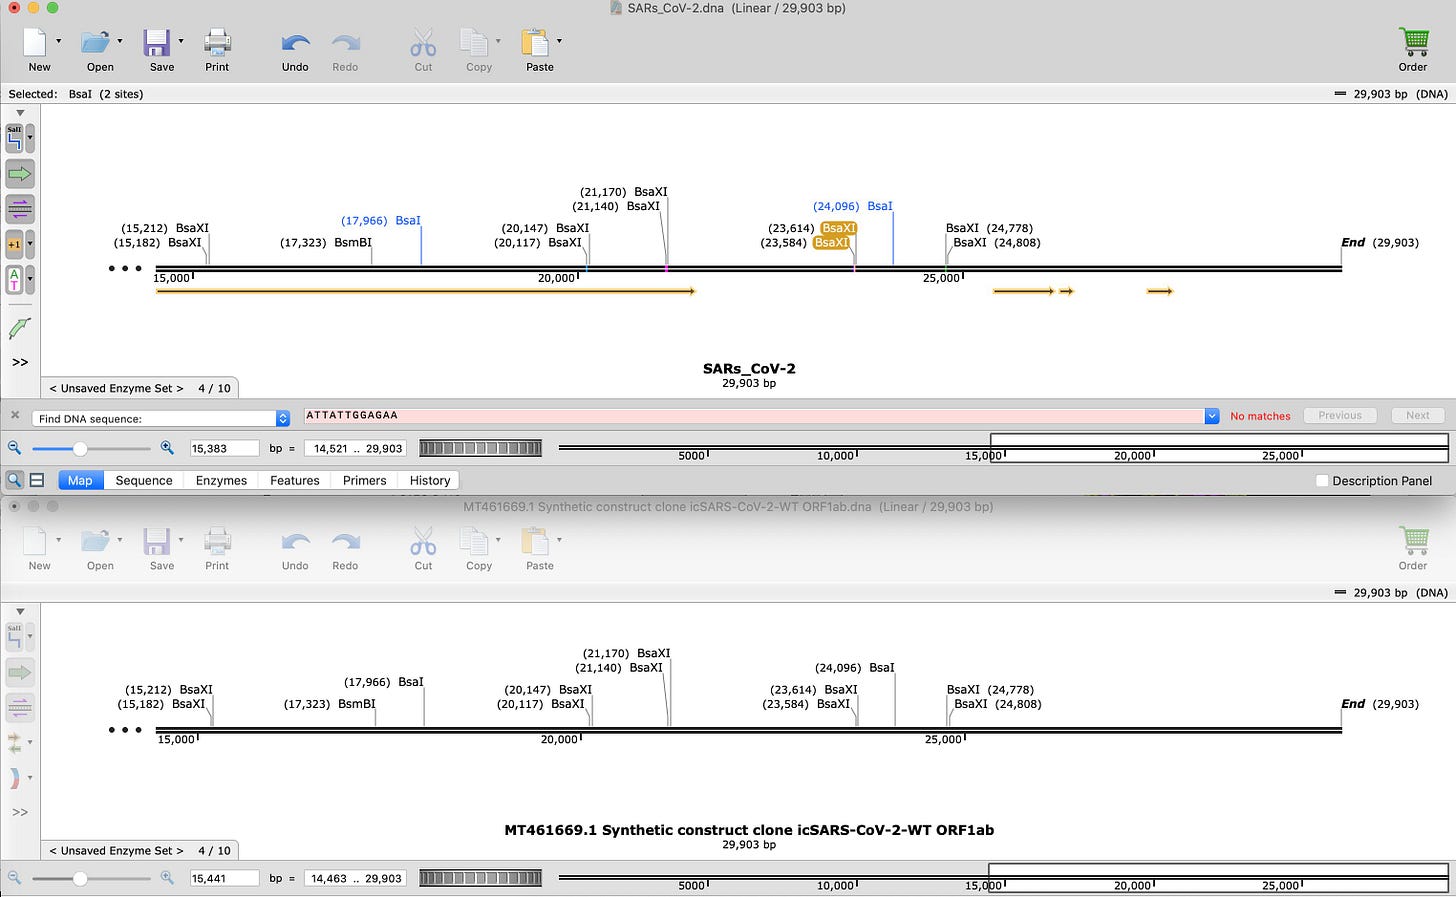1456x897 pixels.
Task: Open base color options arrow beside AT button
Action: click(x=30, y=279)
